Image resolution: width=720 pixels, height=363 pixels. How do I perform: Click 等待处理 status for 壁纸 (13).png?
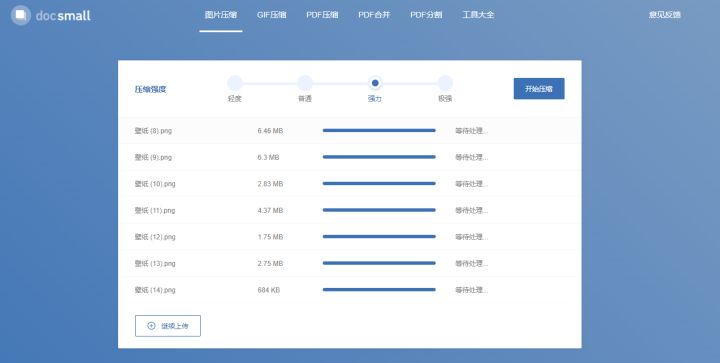coord(471,264)
